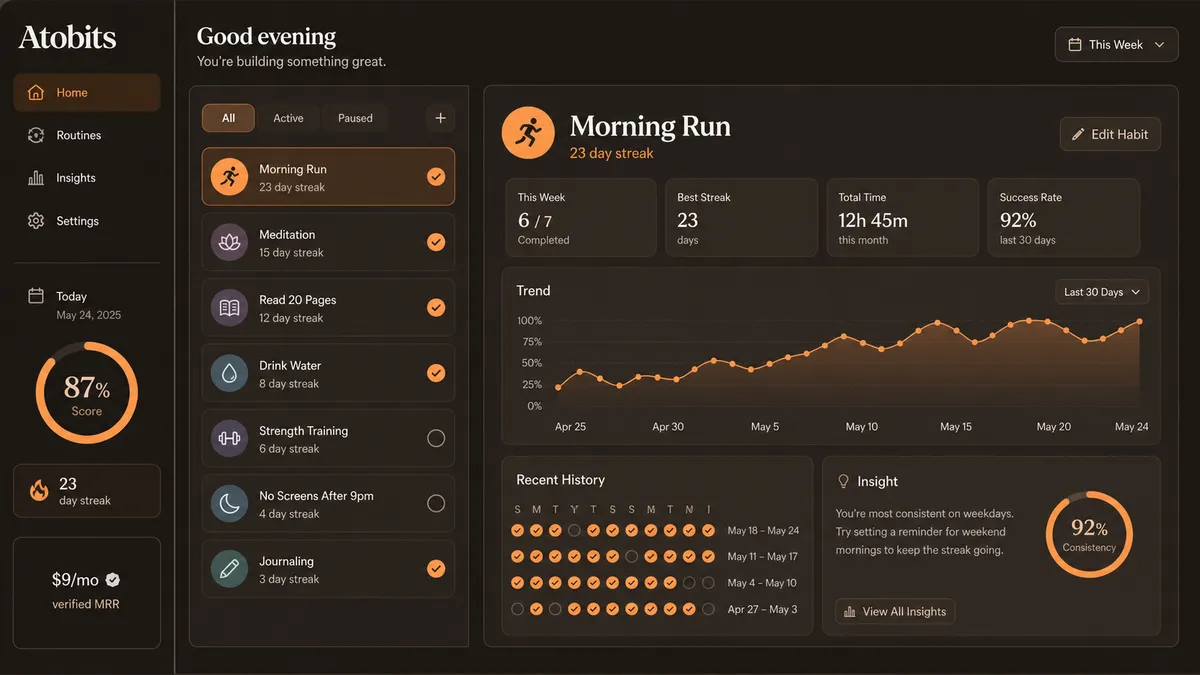Click the Best Streak 23 days card

[741, 218]
